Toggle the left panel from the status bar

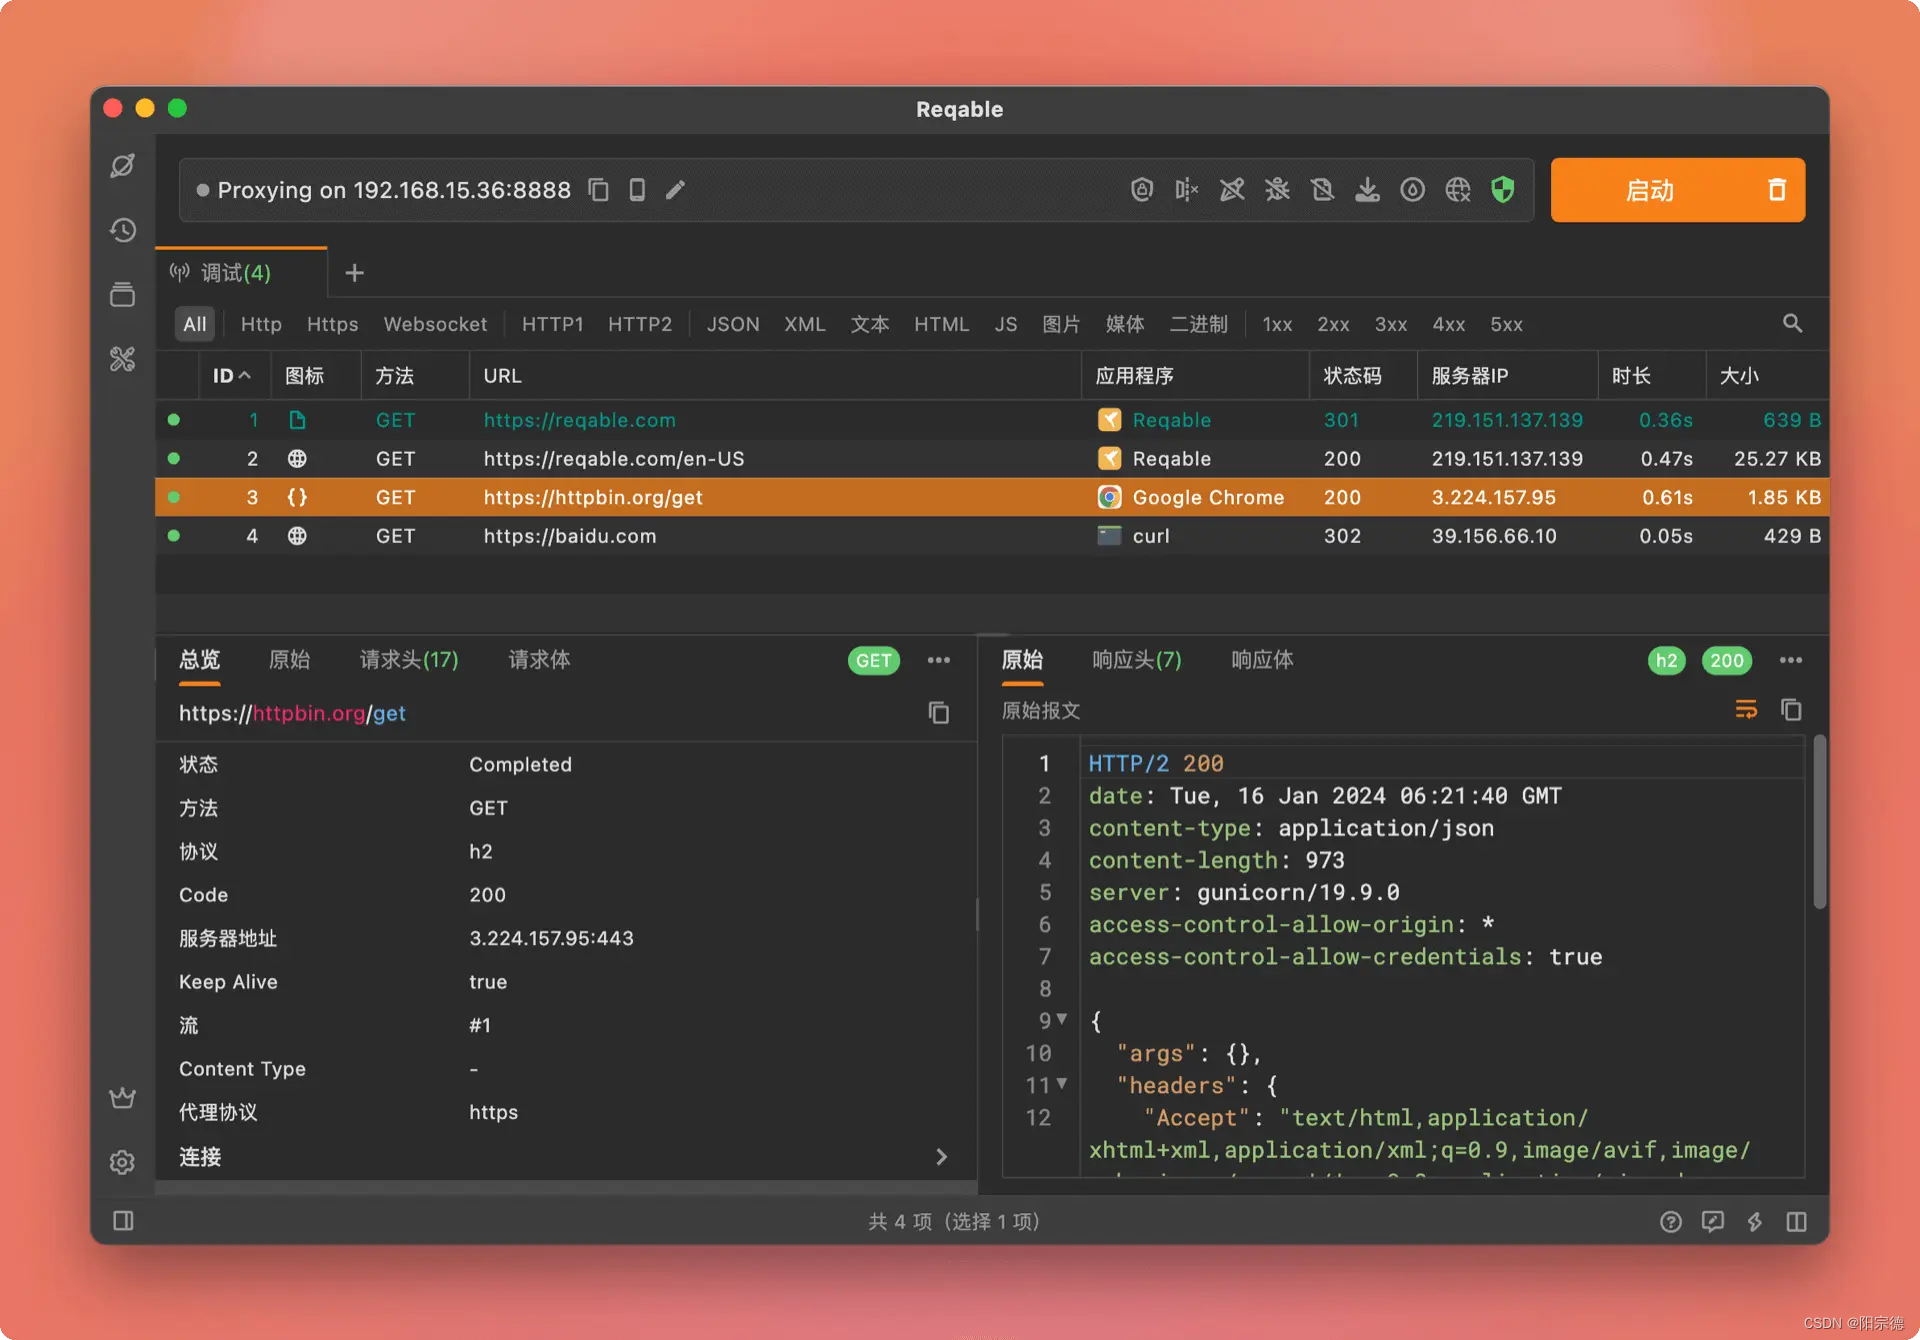click(x=123, y=1221)
